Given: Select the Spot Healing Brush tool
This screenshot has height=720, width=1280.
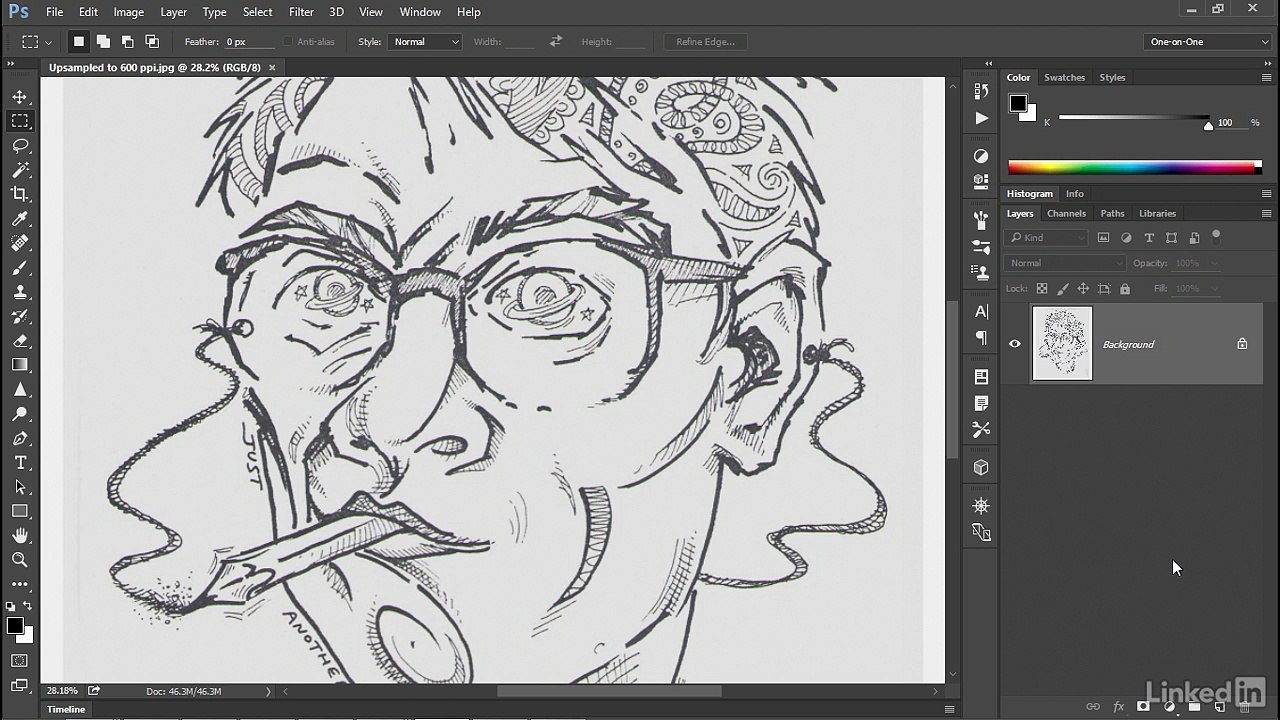Looking at the screenshot, I should click(20, 243).
